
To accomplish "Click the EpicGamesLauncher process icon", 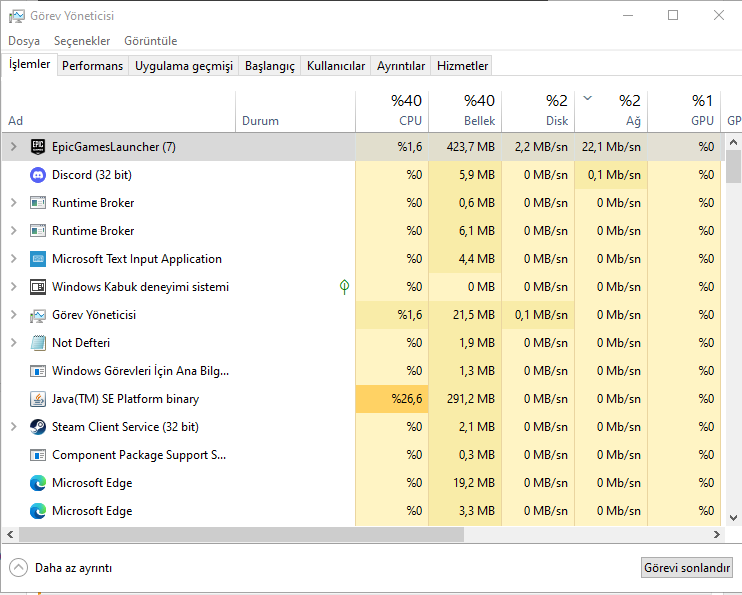I will coord(38,147).
